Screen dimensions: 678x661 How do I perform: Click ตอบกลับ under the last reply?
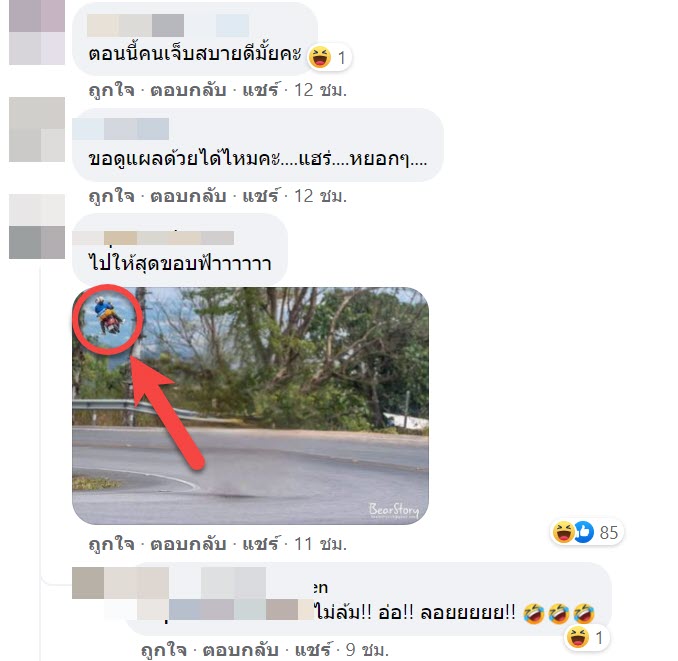click(240, 650)
